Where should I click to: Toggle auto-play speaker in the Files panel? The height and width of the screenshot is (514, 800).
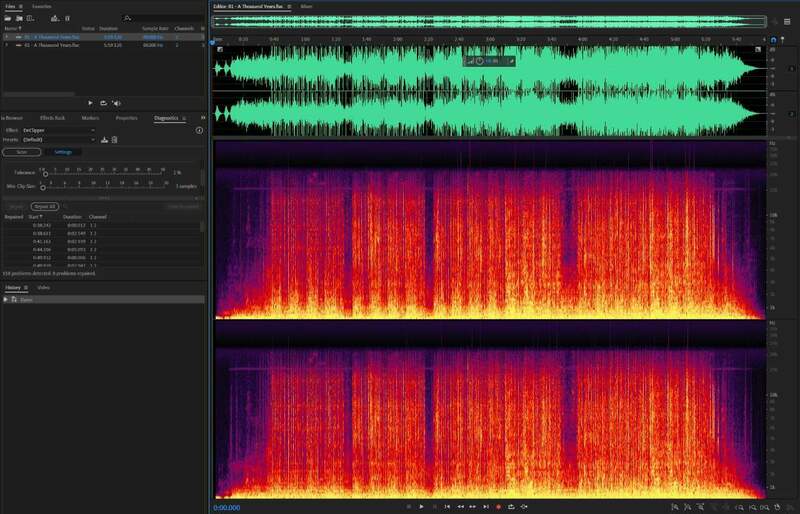116,103
